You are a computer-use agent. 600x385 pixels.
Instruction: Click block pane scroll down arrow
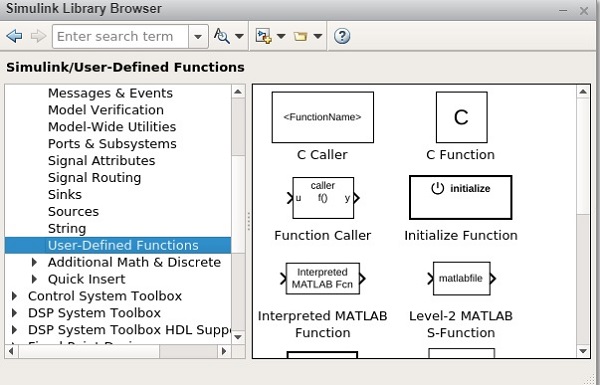click(x=583, y=351)
